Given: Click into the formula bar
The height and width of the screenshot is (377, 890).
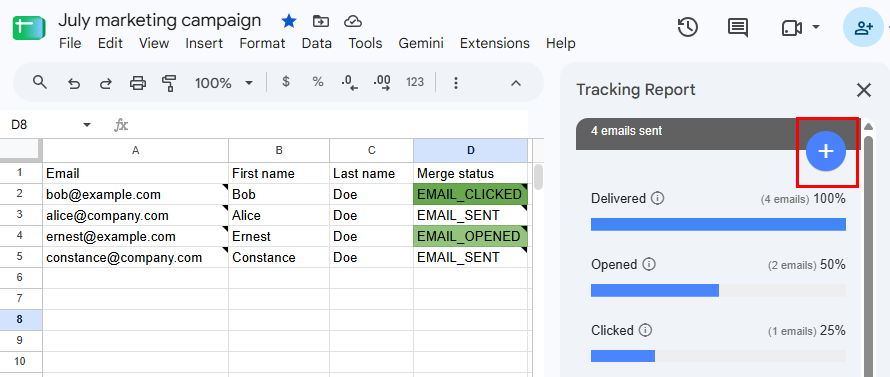Looking at the screenshot, I should pyautogui.click(x=329, y=125).
